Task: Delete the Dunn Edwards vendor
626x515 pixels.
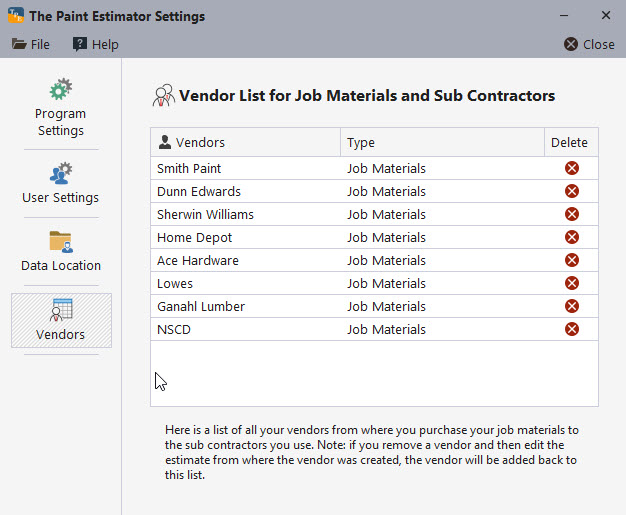Action: [x=572, y=191]
